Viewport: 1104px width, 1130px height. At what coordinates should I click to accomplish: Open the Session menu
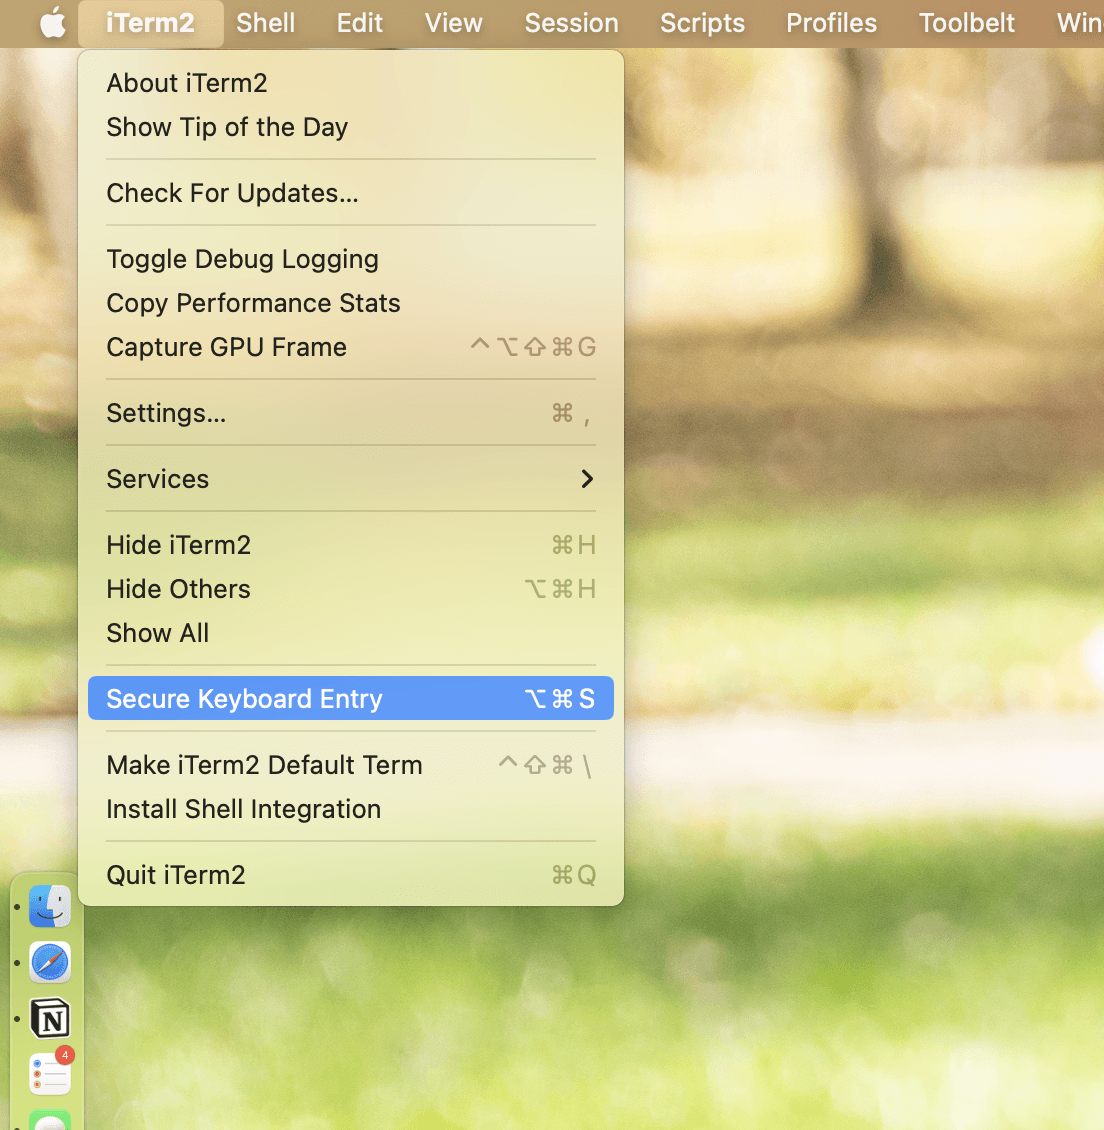pyautogui.click(x=571, y=23)
